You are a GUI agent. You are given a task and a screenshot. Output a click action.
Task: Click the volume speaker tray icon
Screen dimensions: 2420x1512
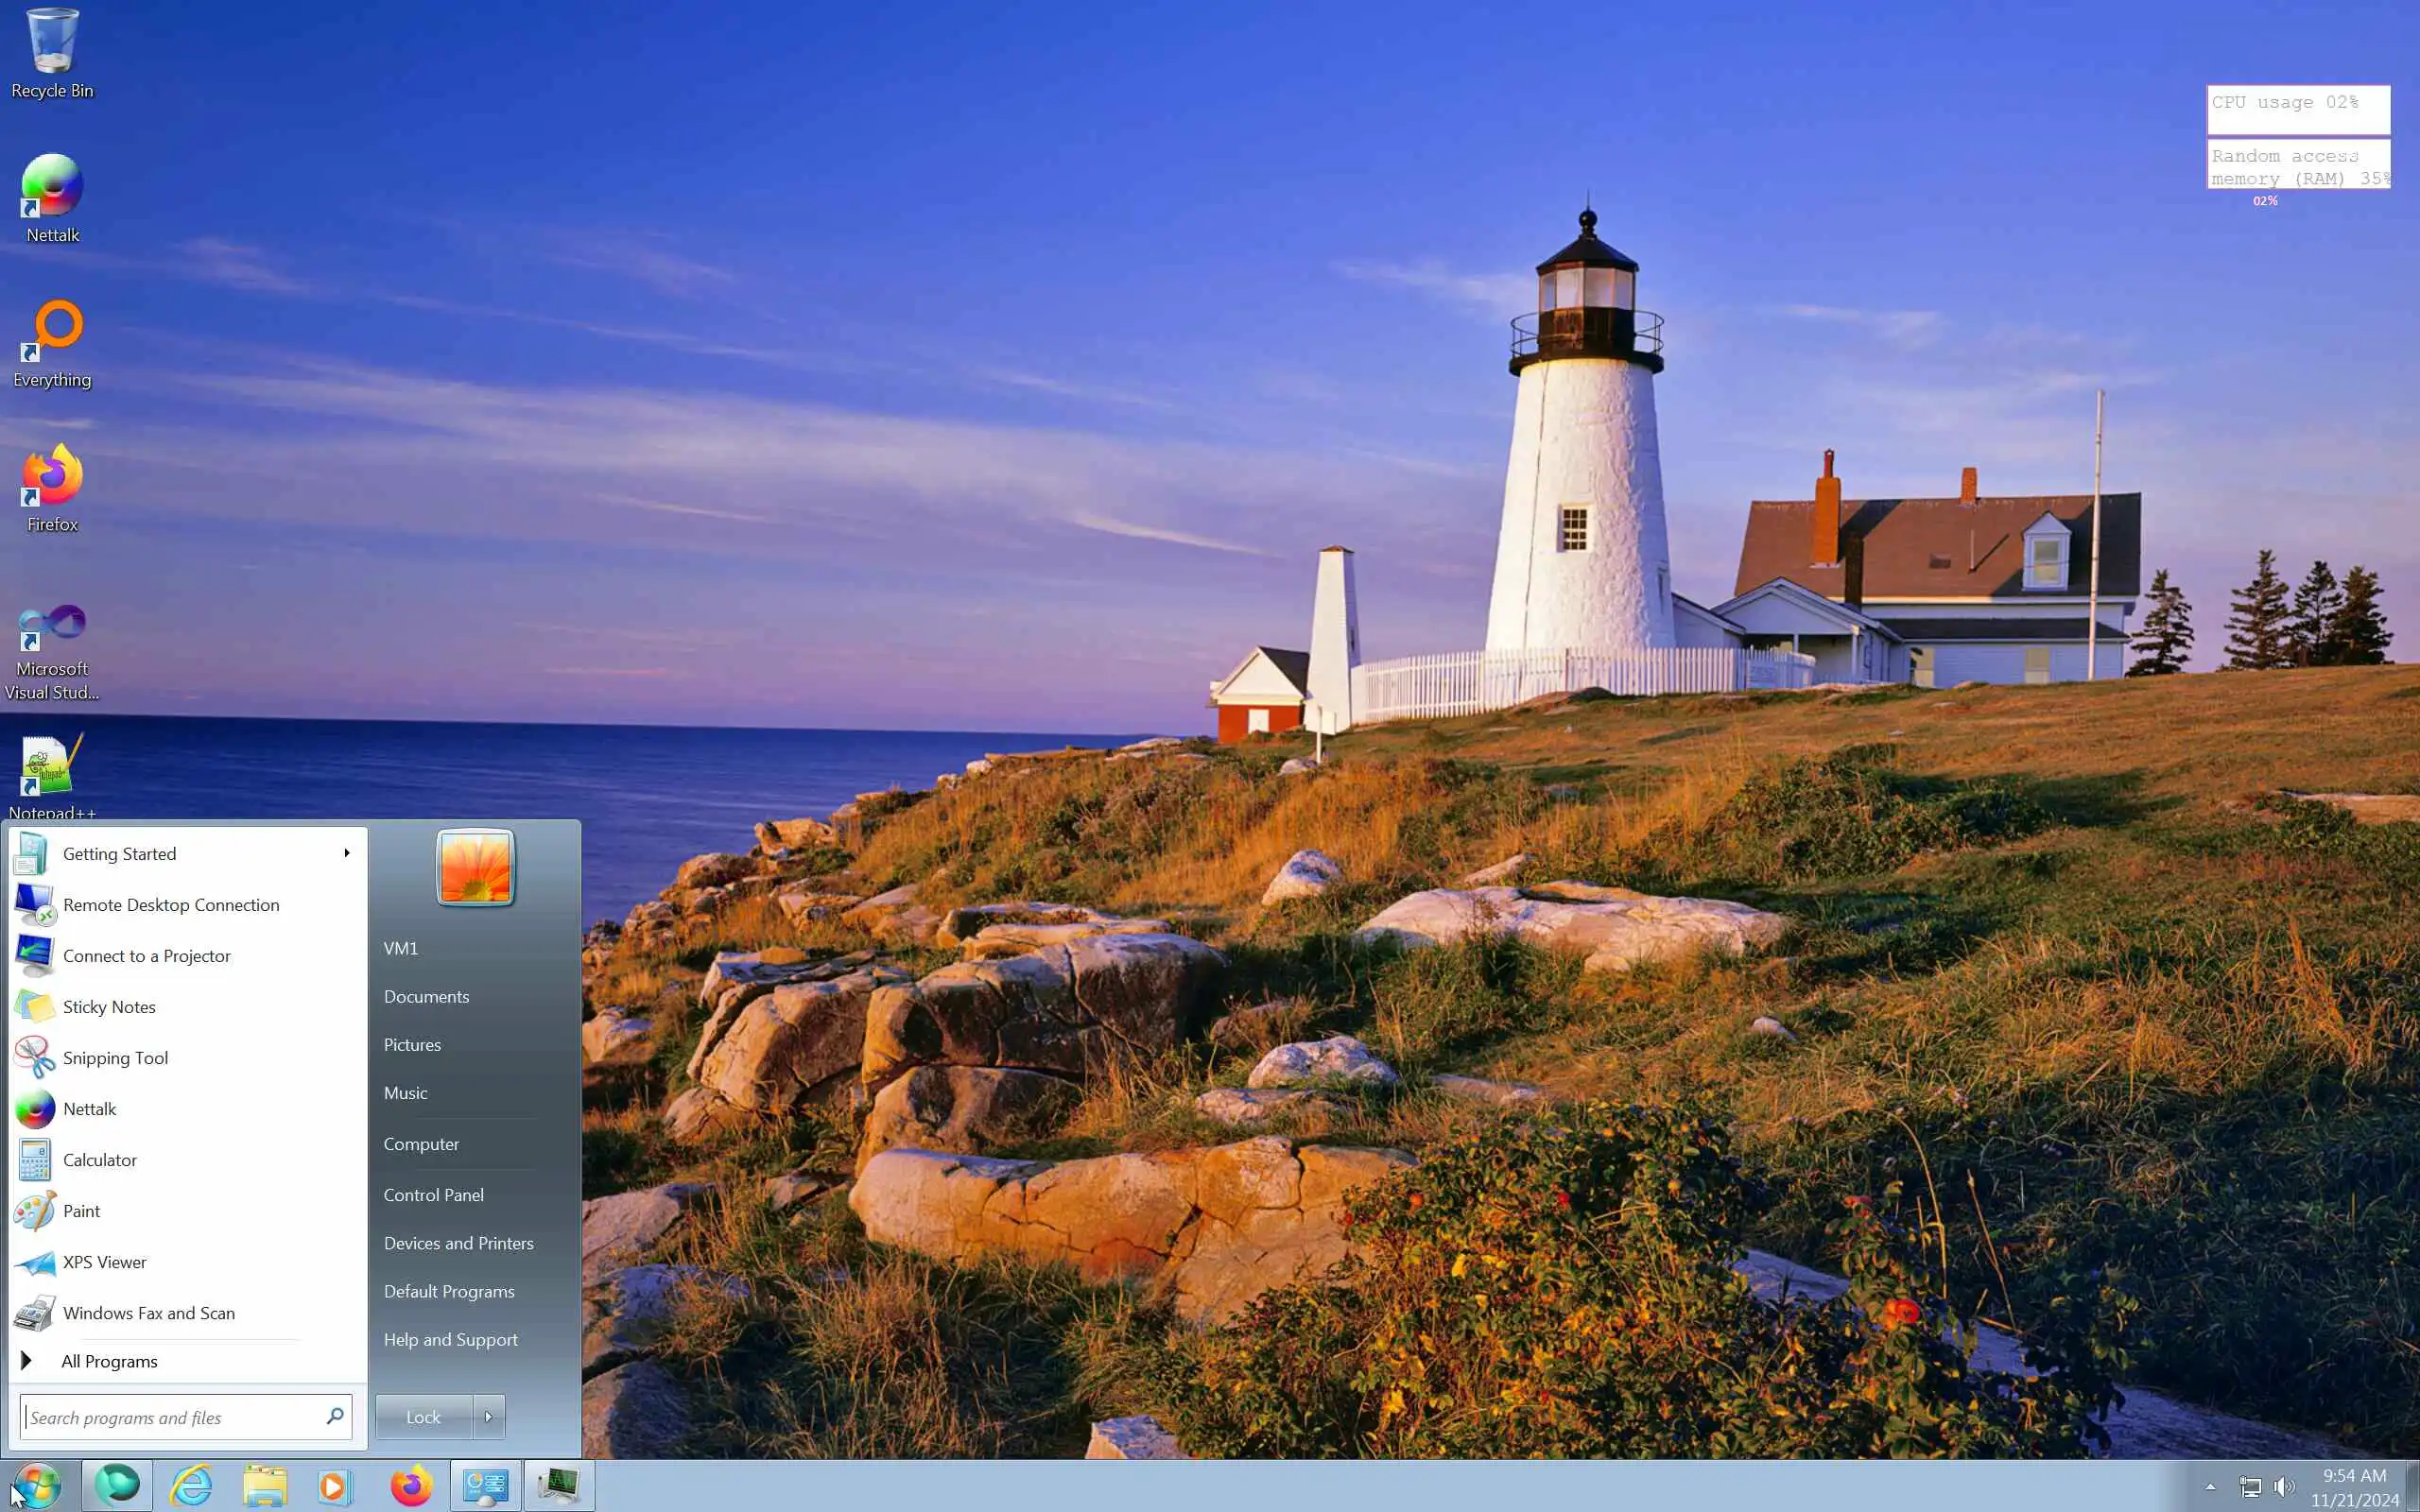(2283, 1487)
